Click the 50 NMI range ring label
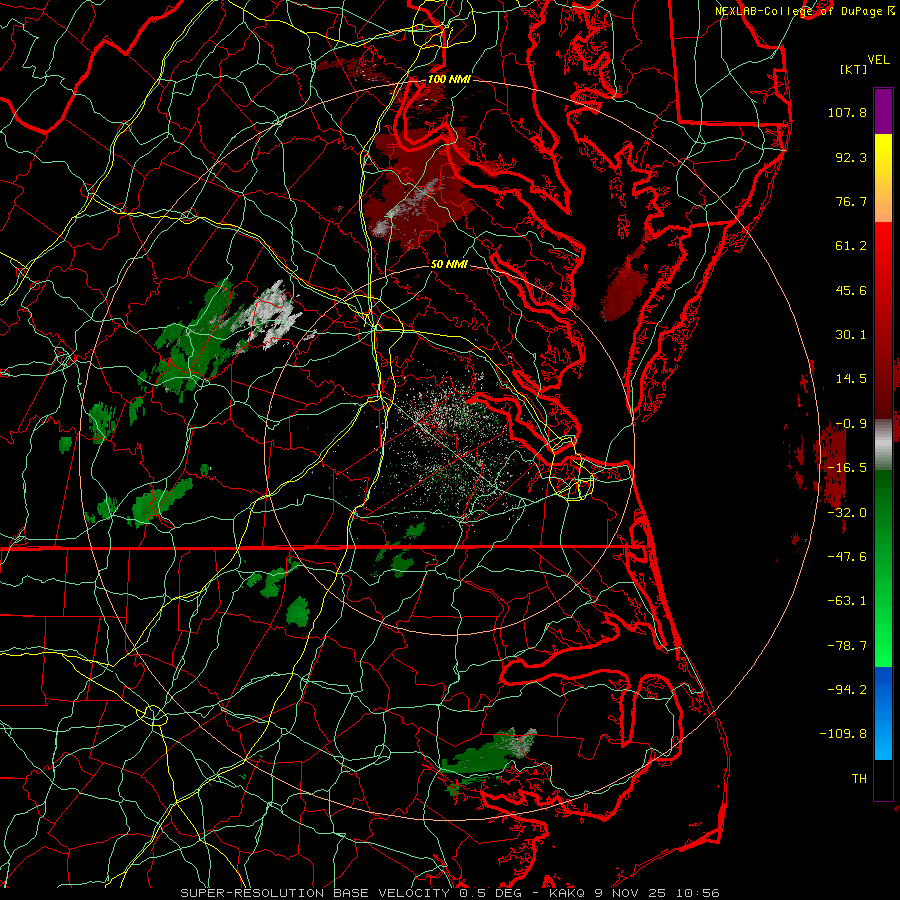This screenshot has height=900, width=900. pos(449,265)
